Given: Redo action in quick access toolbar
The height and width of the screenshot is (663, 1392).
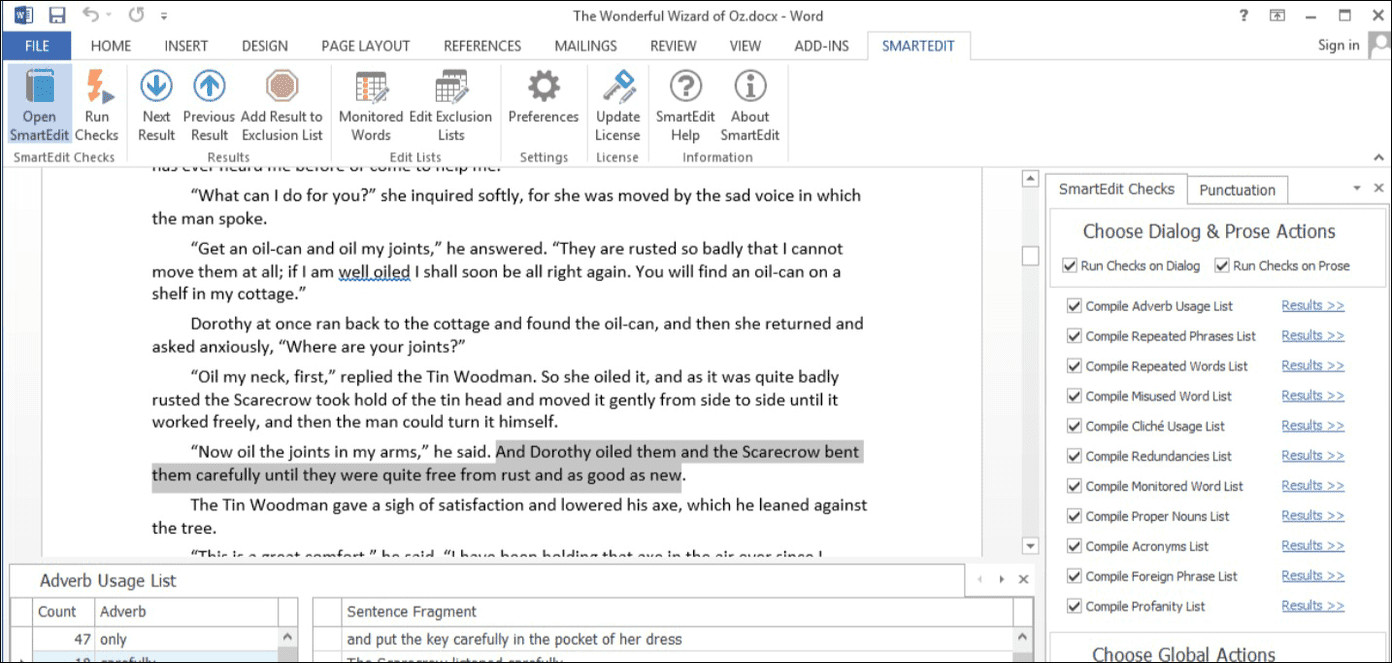Looking at the screenshot, I should click(137, 15).
